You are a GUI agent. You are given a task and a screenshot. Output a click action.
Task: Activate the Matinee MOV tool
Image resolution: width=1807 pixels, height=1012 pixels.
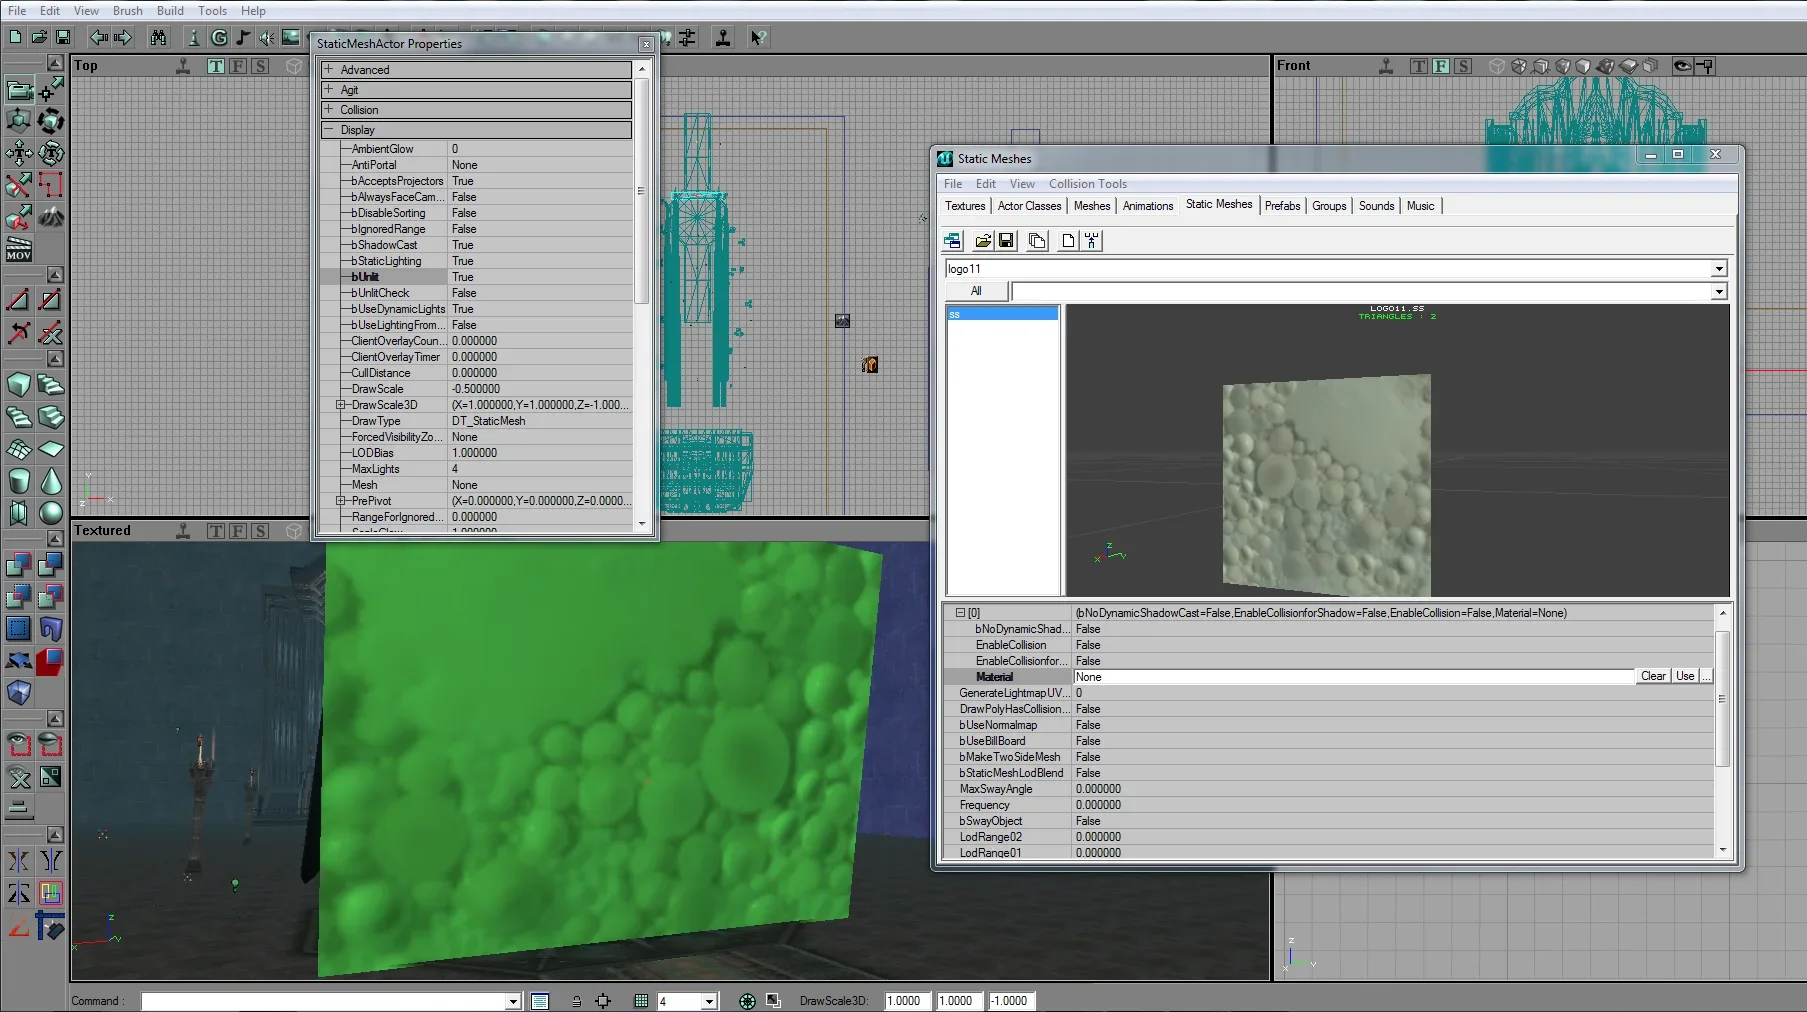click(x=19, y=248)
